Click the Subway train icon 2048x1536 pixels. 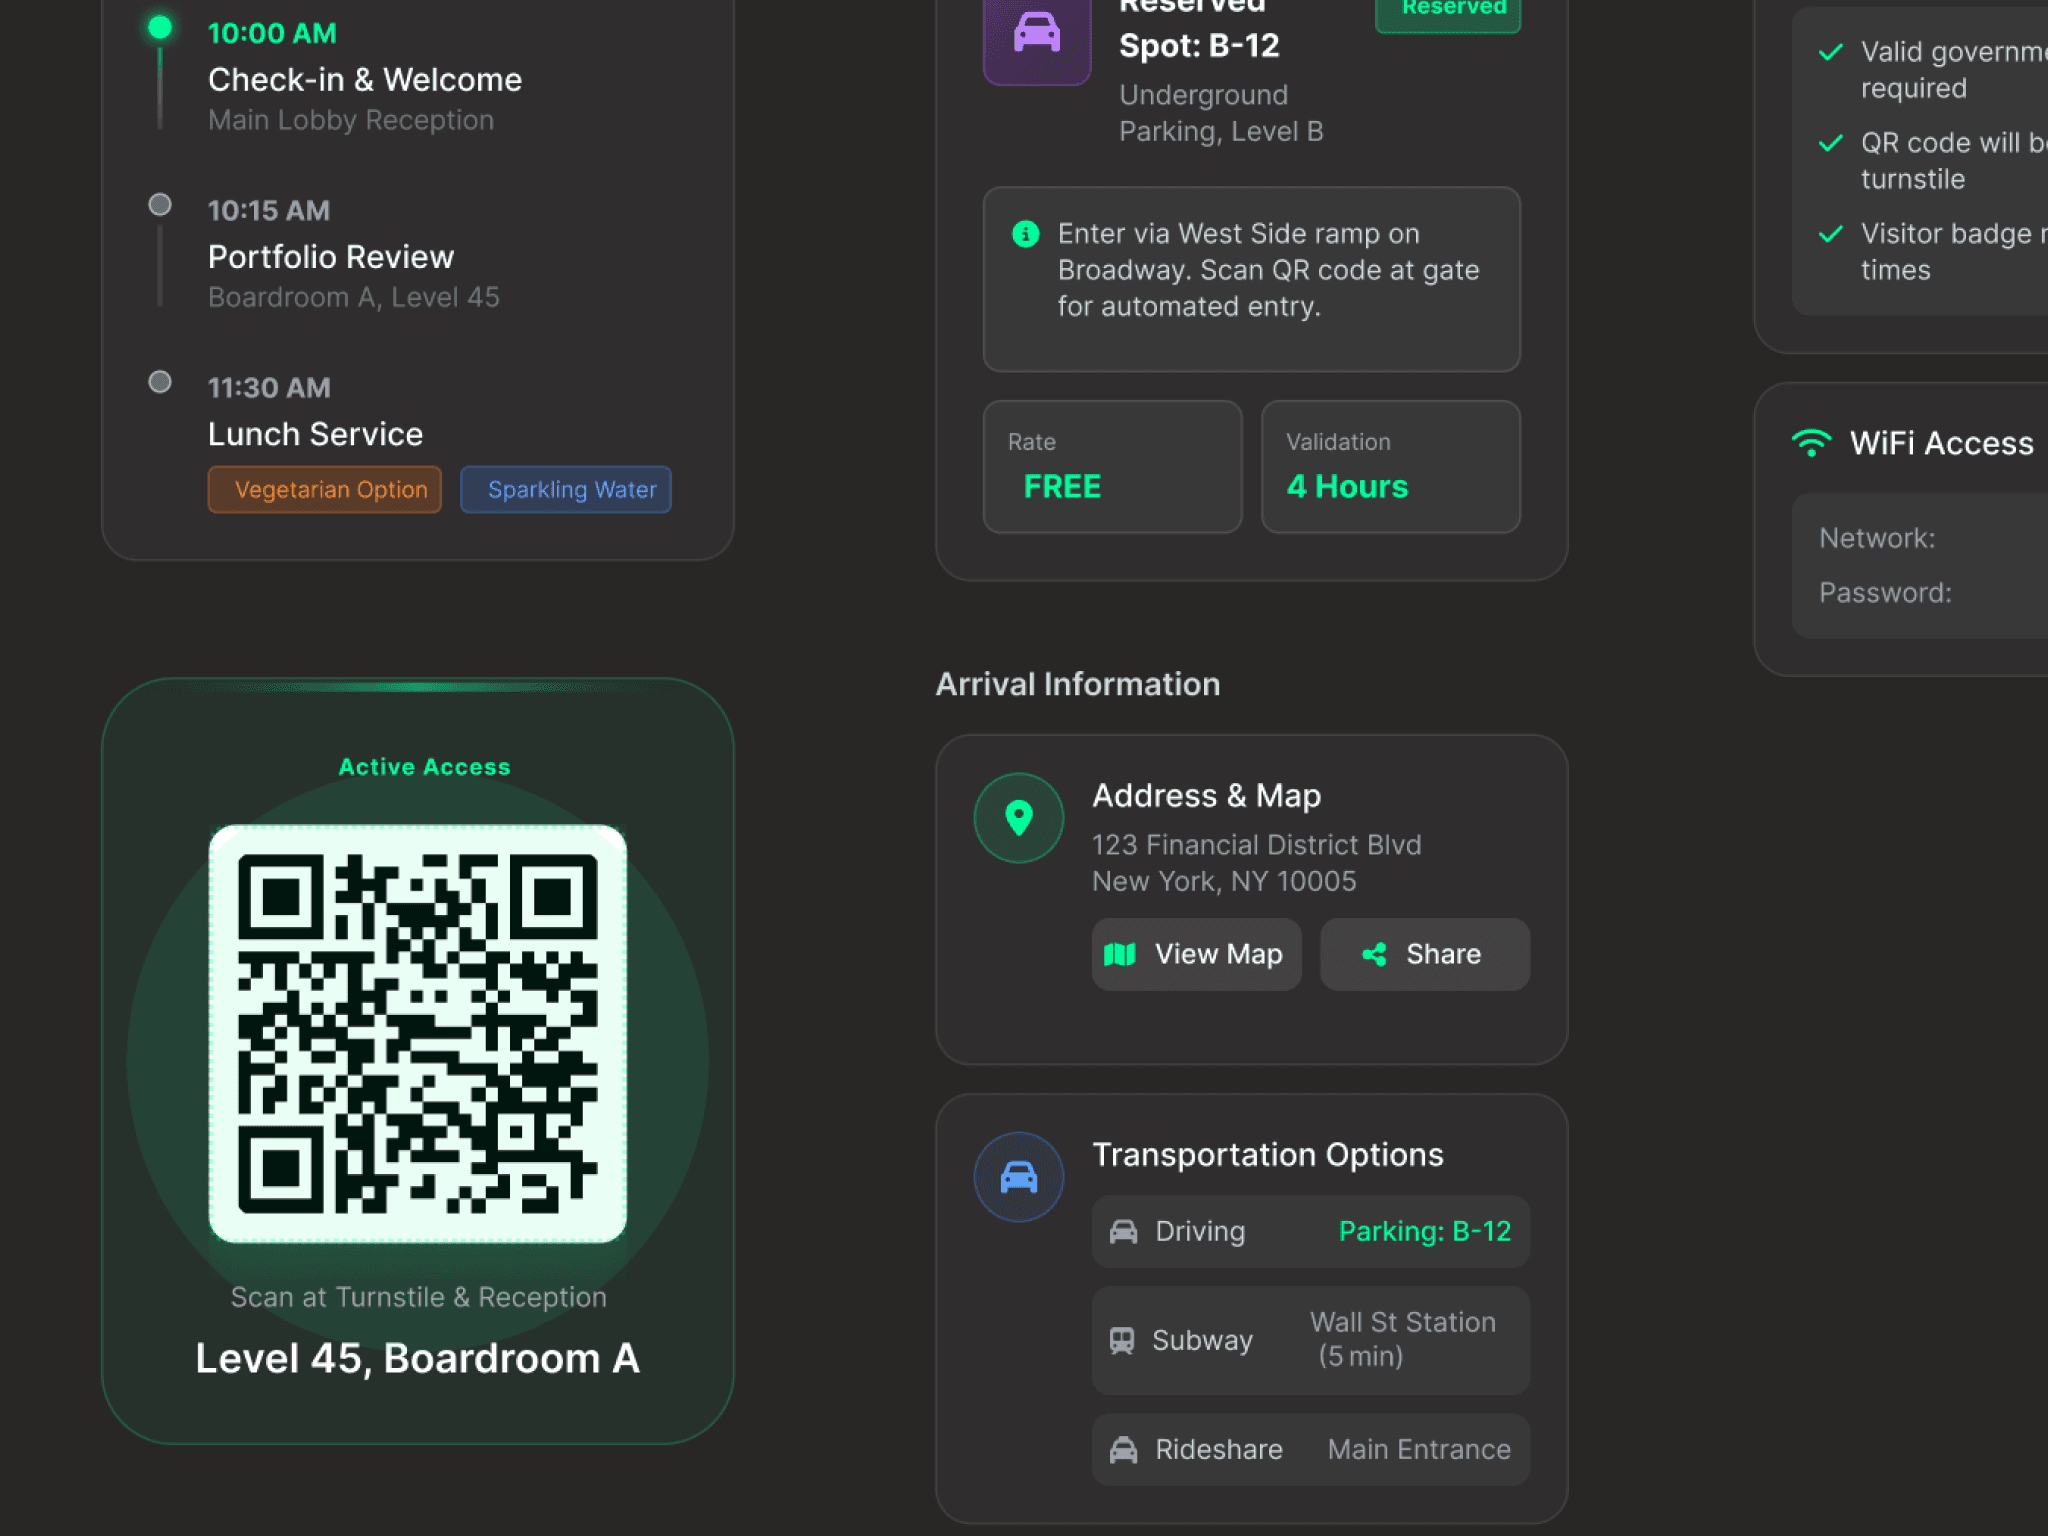[1122, 1340]
